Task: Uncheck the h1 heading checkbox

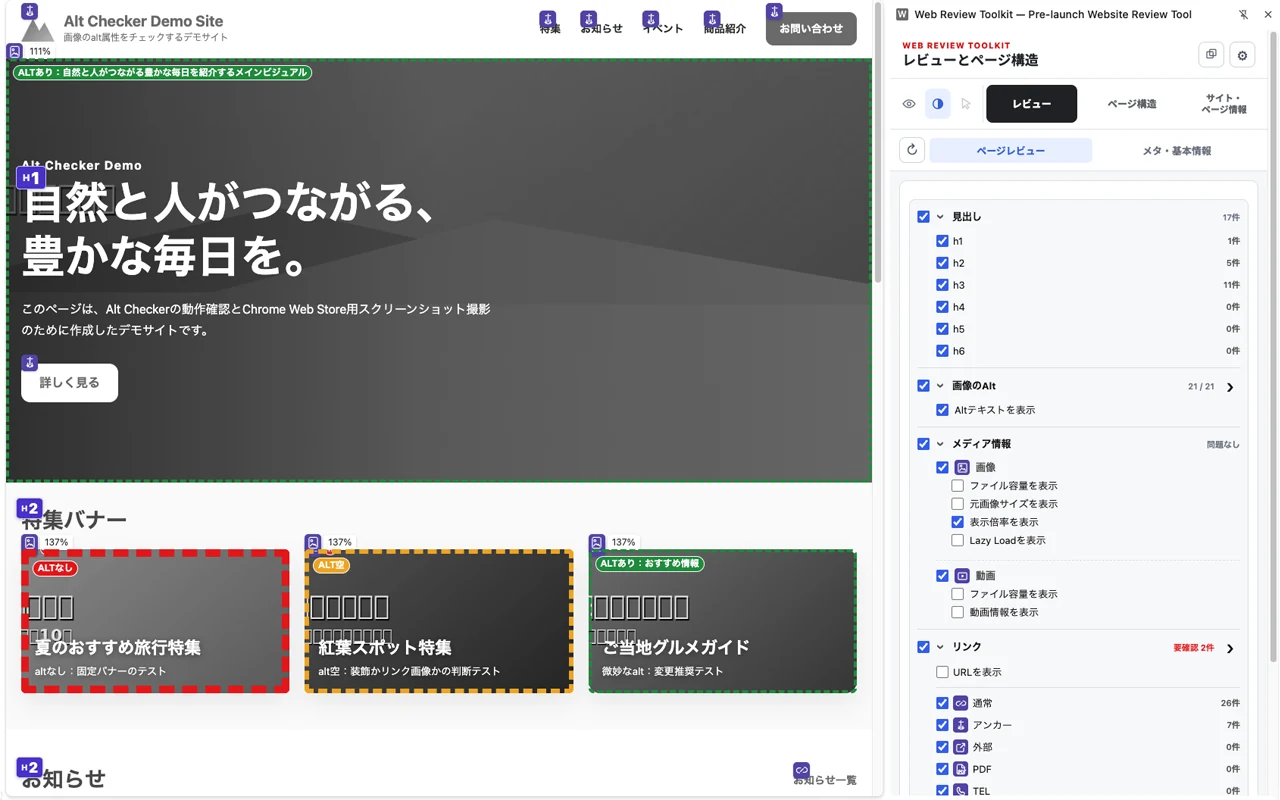Action: coord(942,241)
